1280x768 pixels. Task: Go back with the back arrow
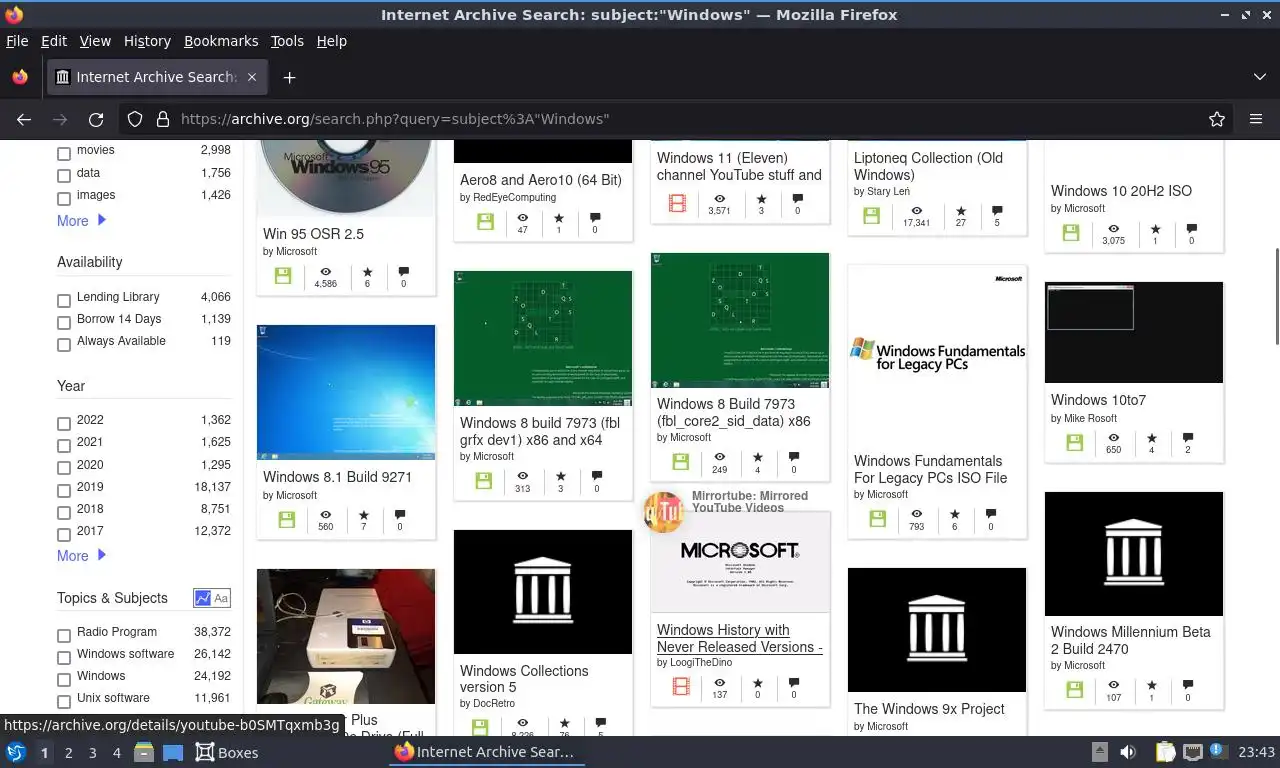[24, 119]
